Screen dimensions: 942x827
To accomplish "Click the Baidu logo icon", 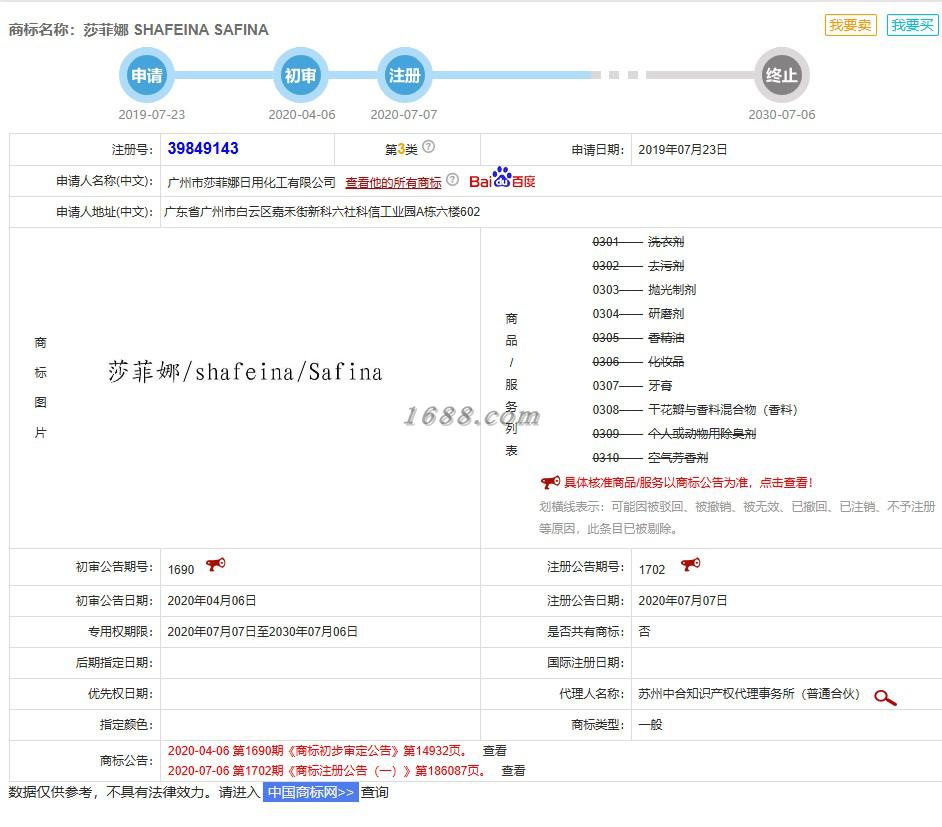I will pos(502,178).
